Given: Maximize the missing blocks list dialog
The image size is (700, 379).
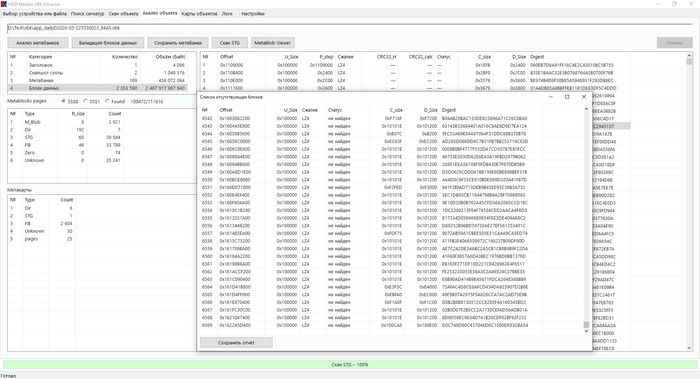Looking at the screenshot, I should 567,97.
